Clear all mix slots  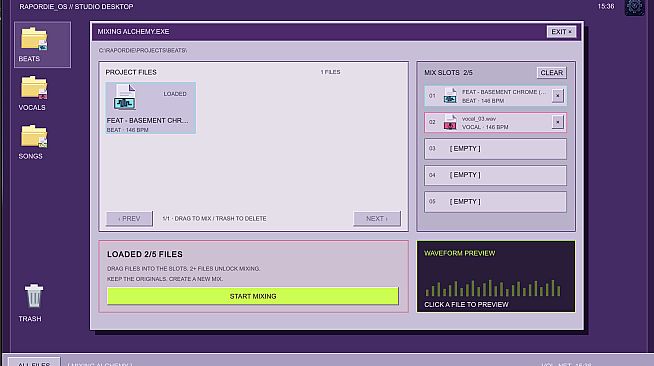551,73
